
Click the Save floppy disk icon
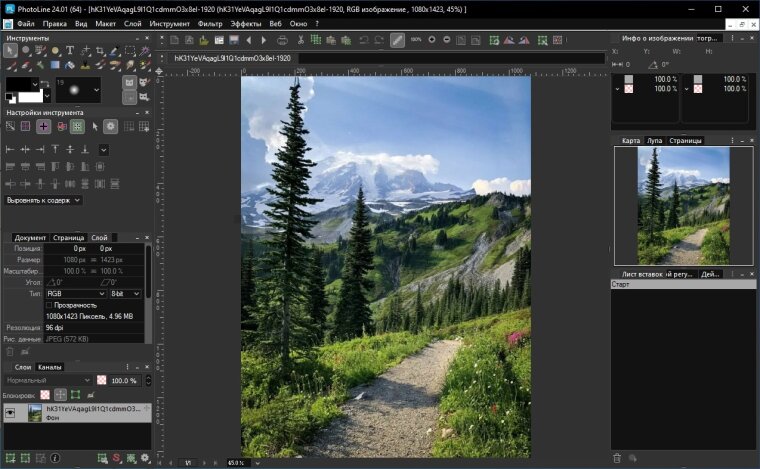coord(234,40)
